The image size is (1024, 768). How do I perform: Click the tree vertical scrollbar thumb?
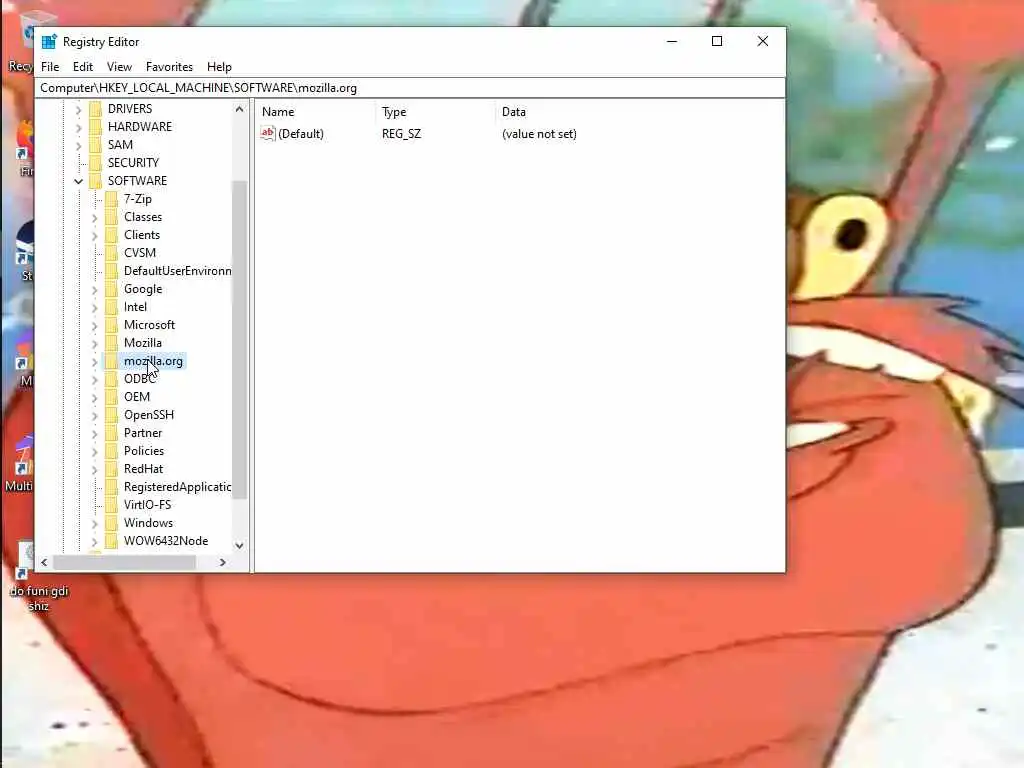239,340
